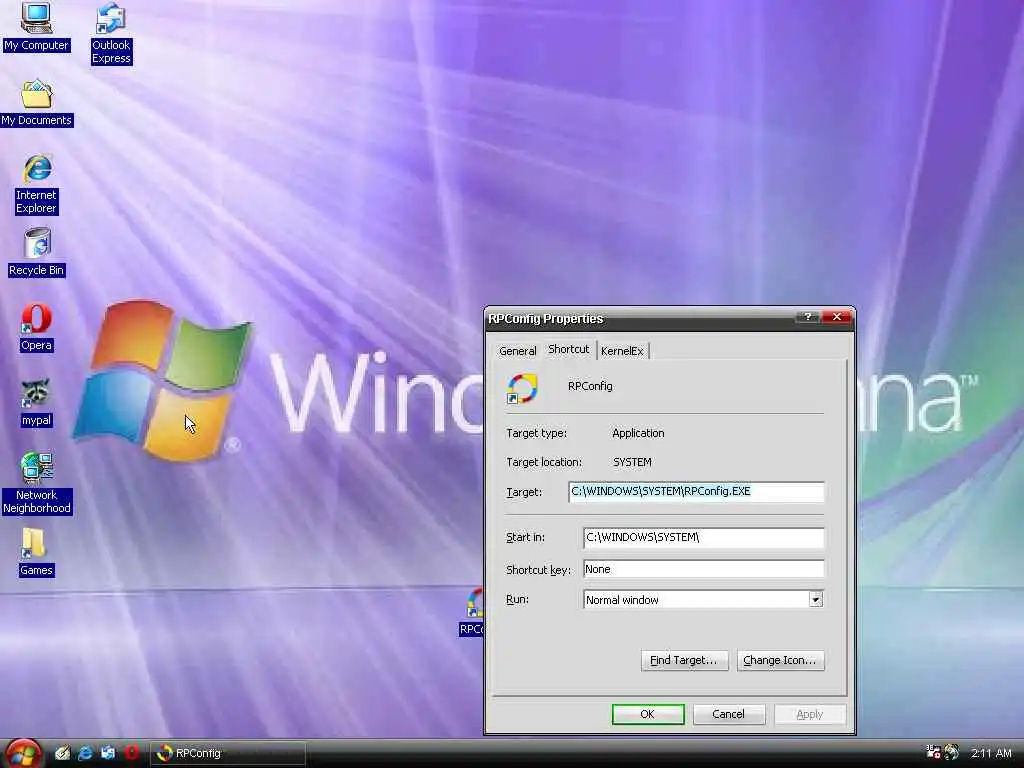Click the 2:11 AM clock
The height and width of the screenshot is (768, 1024).
991,753
